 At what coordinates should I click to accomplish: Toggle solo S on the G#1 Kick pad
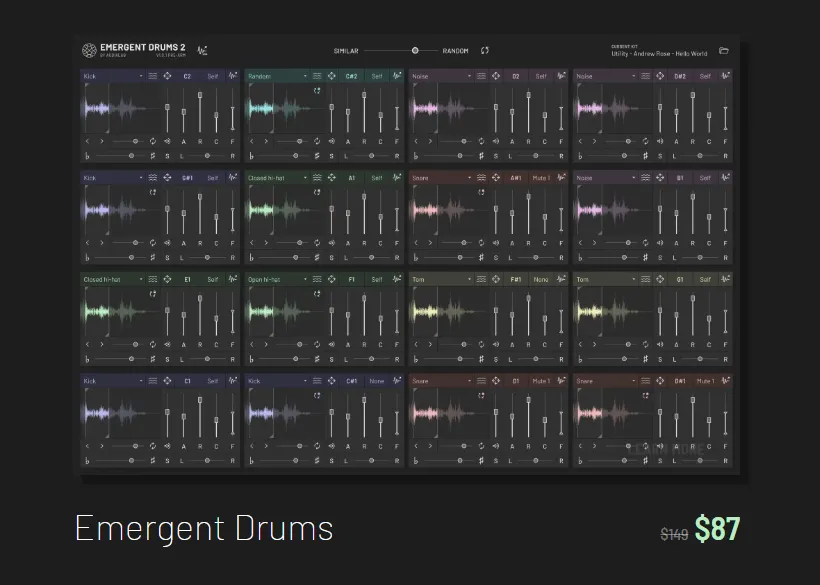tap(167, 258)
